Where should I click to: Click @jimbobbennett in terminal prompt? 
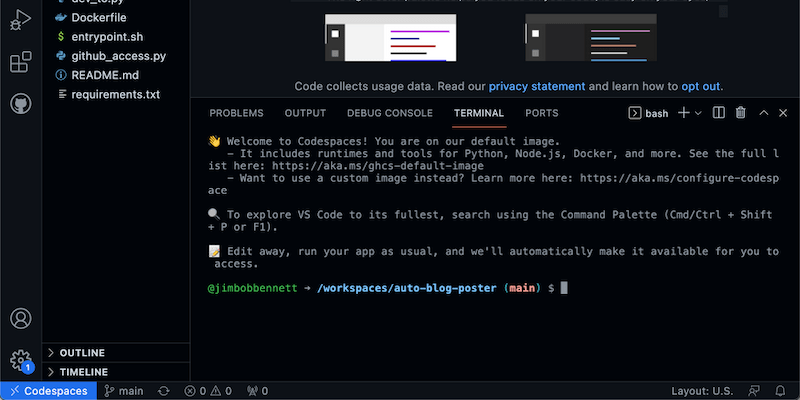pos(253,288)
